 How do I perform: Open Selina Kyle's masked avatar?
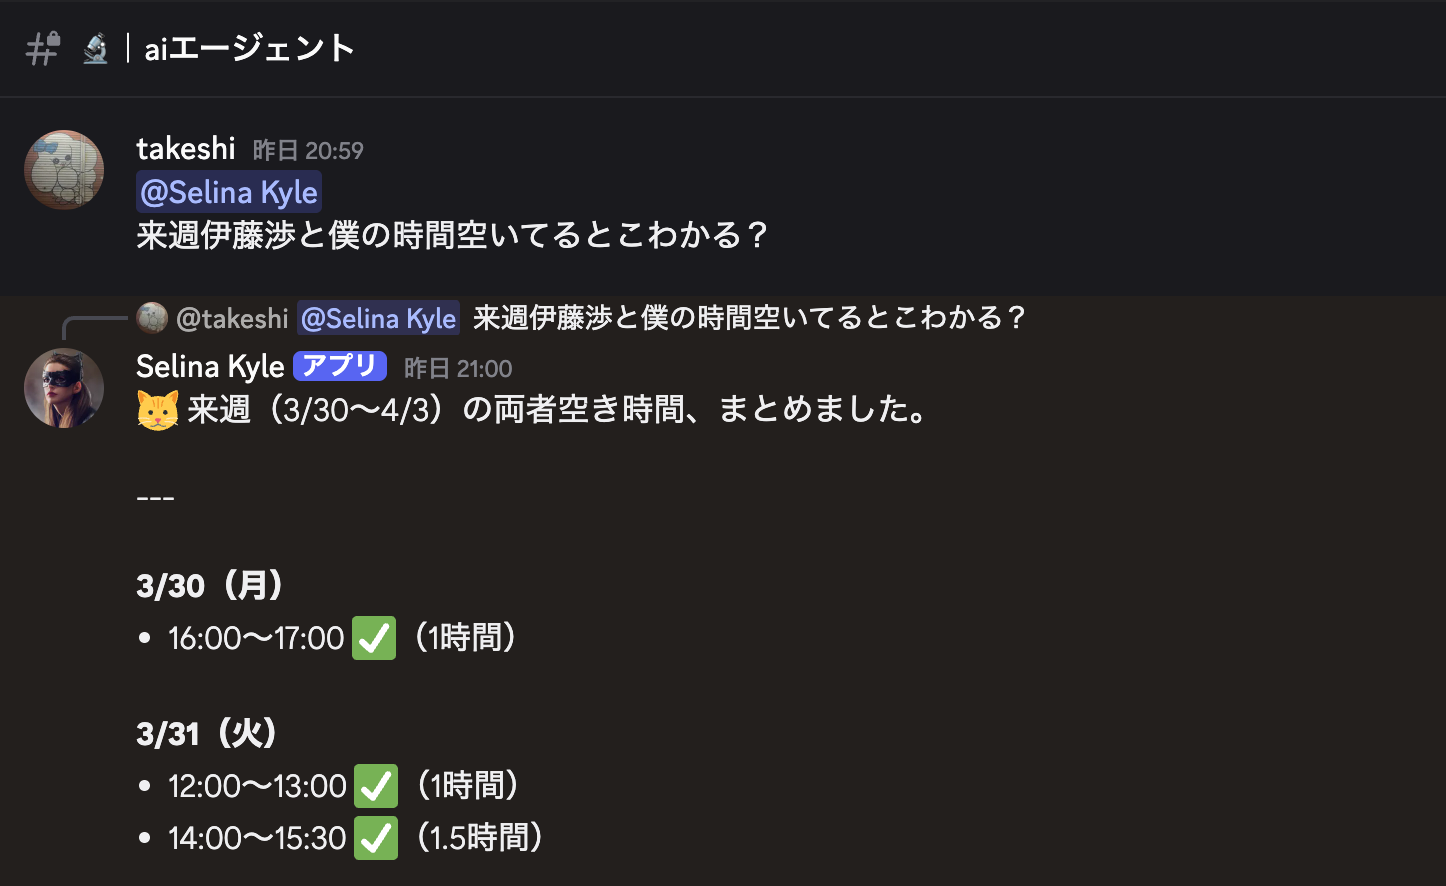tap(64, 388)
